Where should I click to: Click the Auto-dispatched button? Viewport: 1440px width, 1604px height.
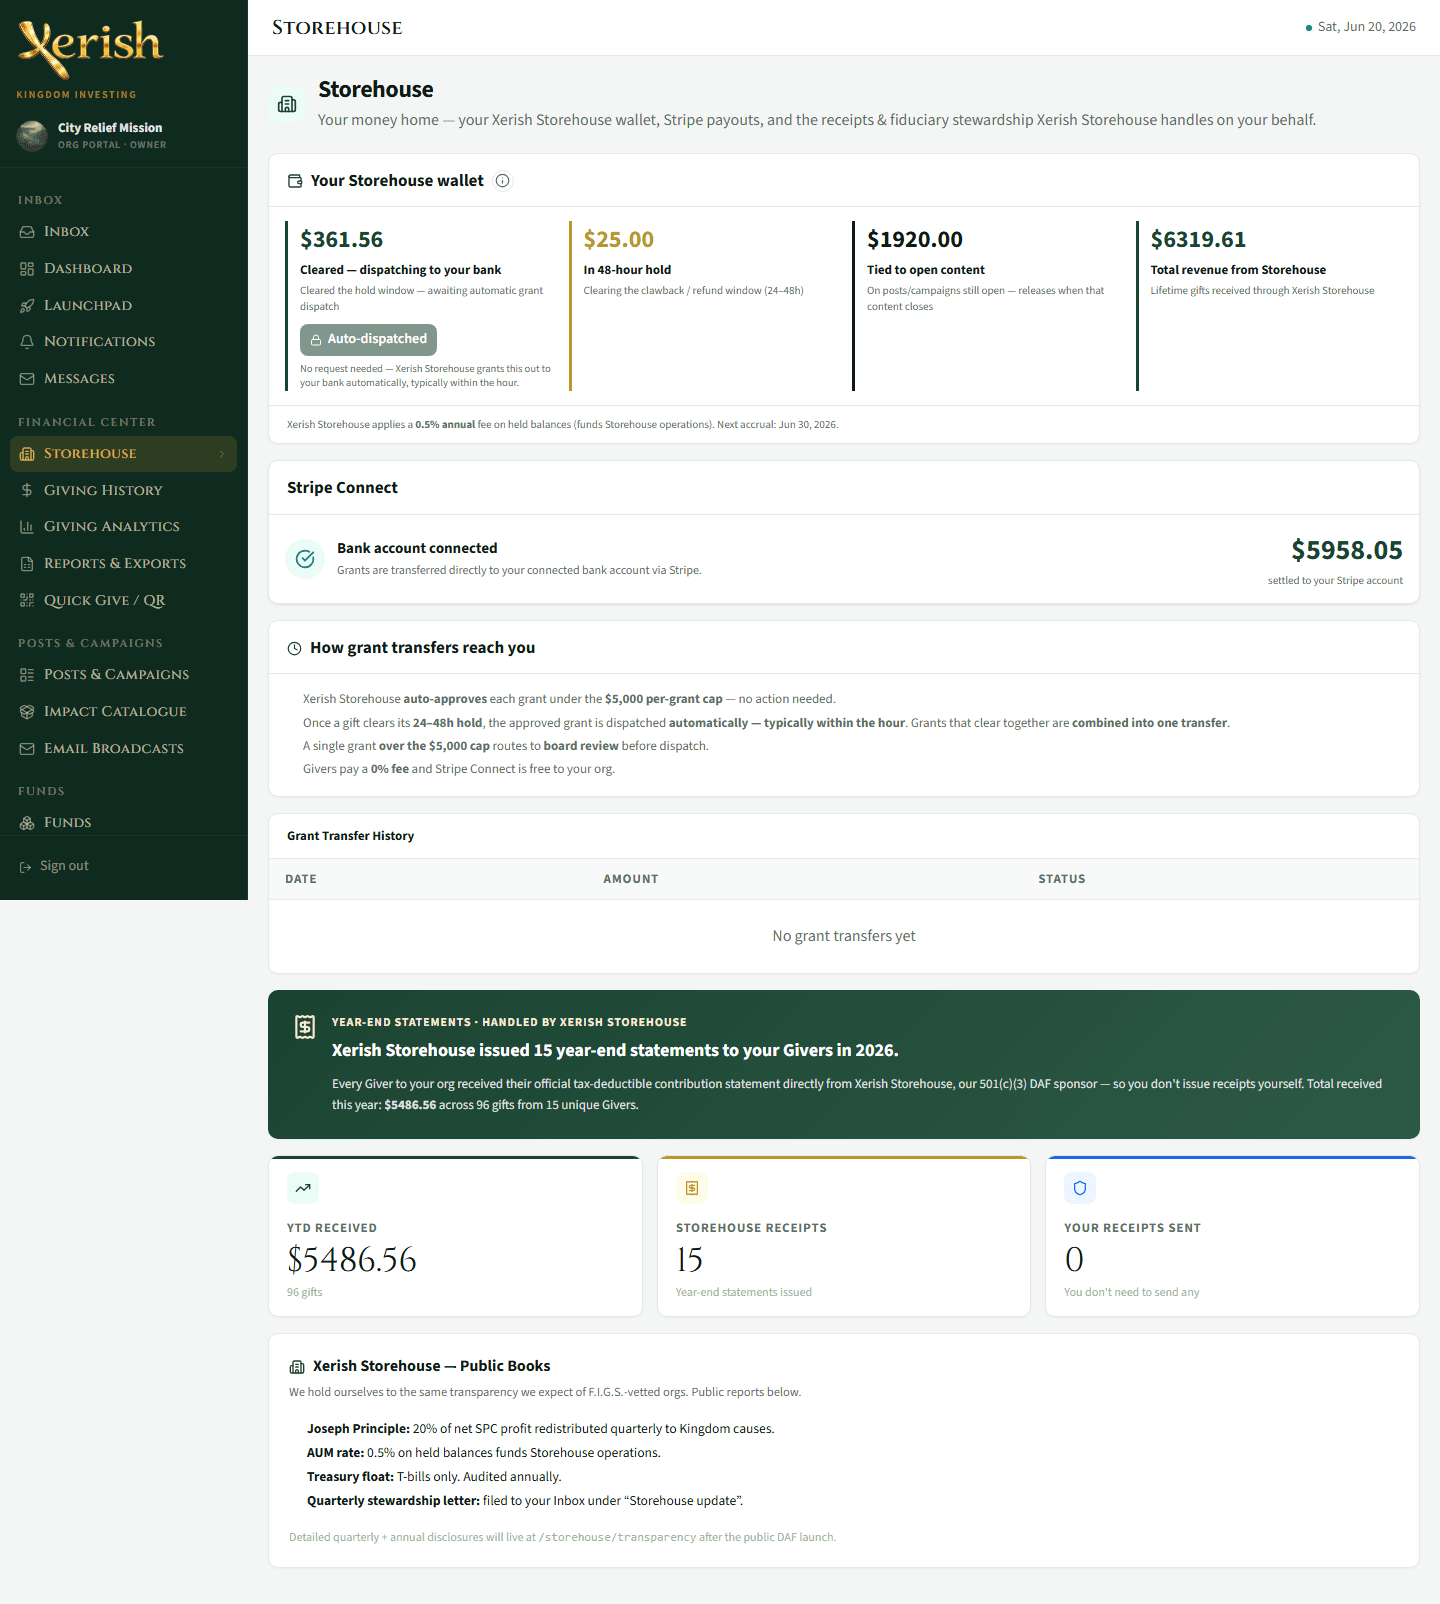369,340
